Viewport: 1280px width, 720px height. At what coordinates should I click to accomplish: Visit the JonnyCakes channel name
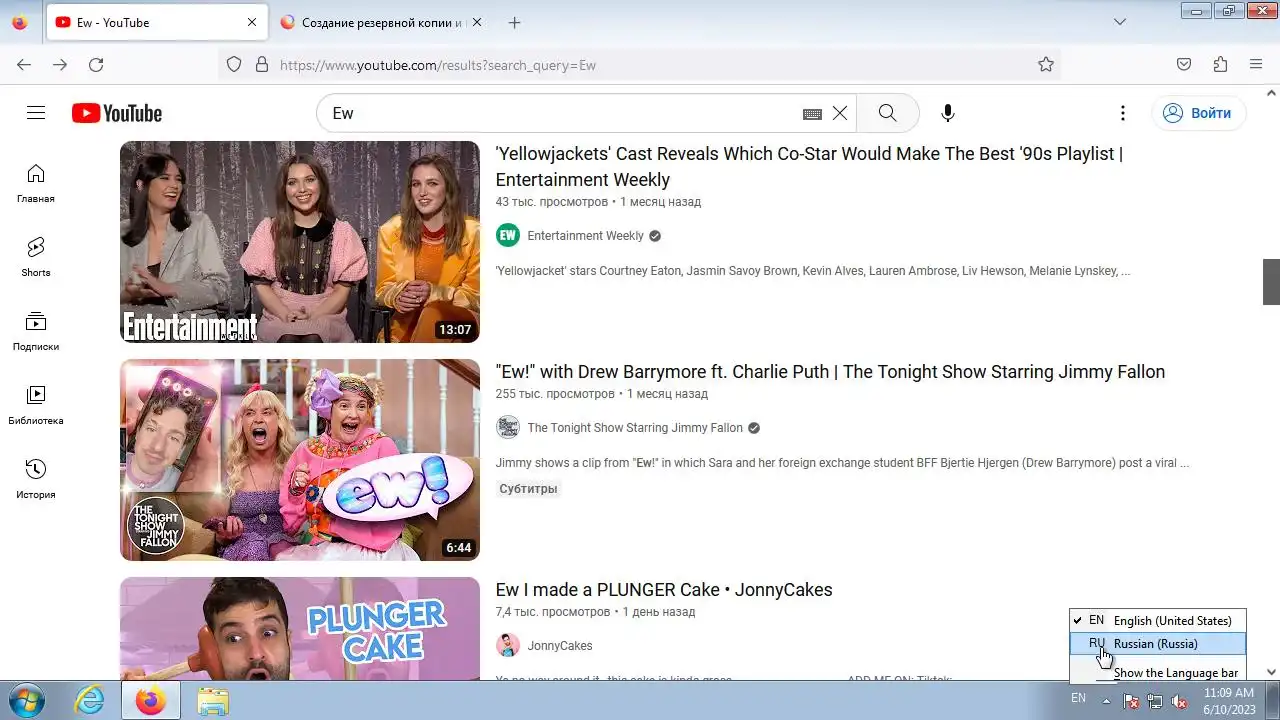point(560,646)
